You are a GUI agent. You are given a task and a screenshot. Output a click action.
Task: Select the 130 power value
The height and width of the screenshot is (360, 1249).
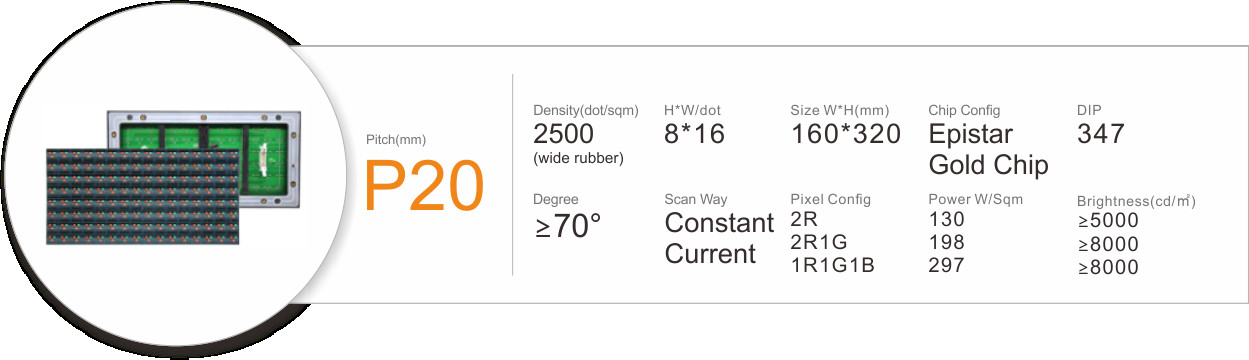(x=946, y=219)
